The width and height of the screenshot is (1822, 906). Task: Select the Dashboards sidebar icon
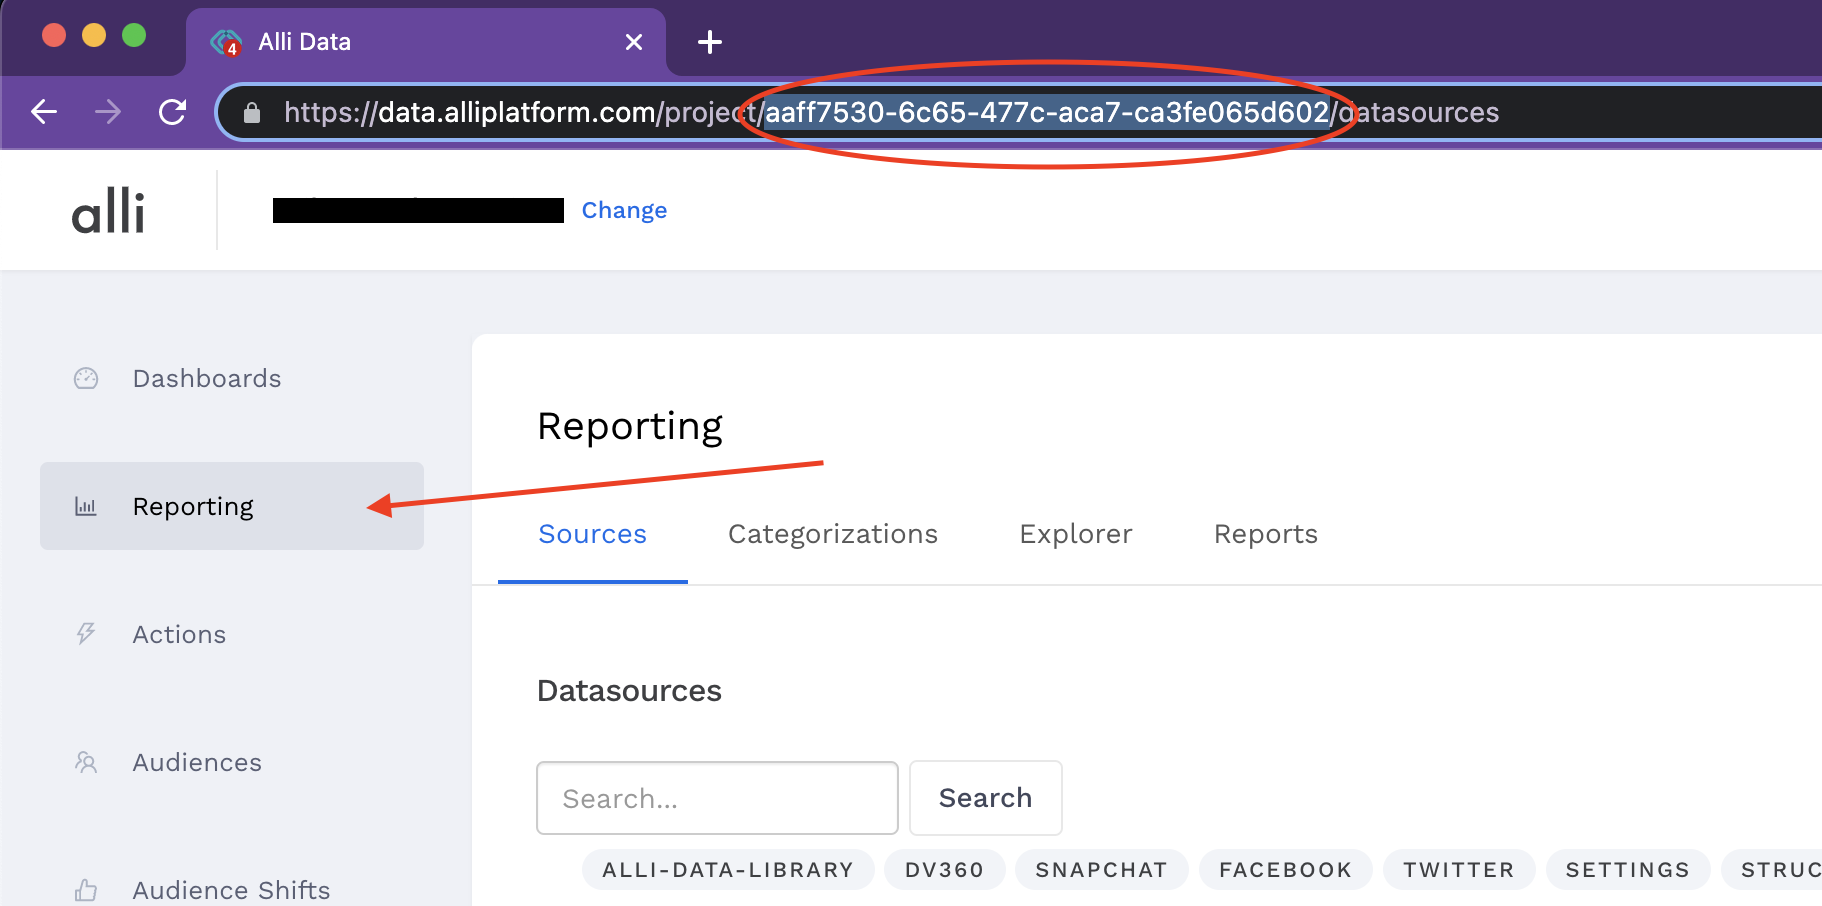[86, 378]
